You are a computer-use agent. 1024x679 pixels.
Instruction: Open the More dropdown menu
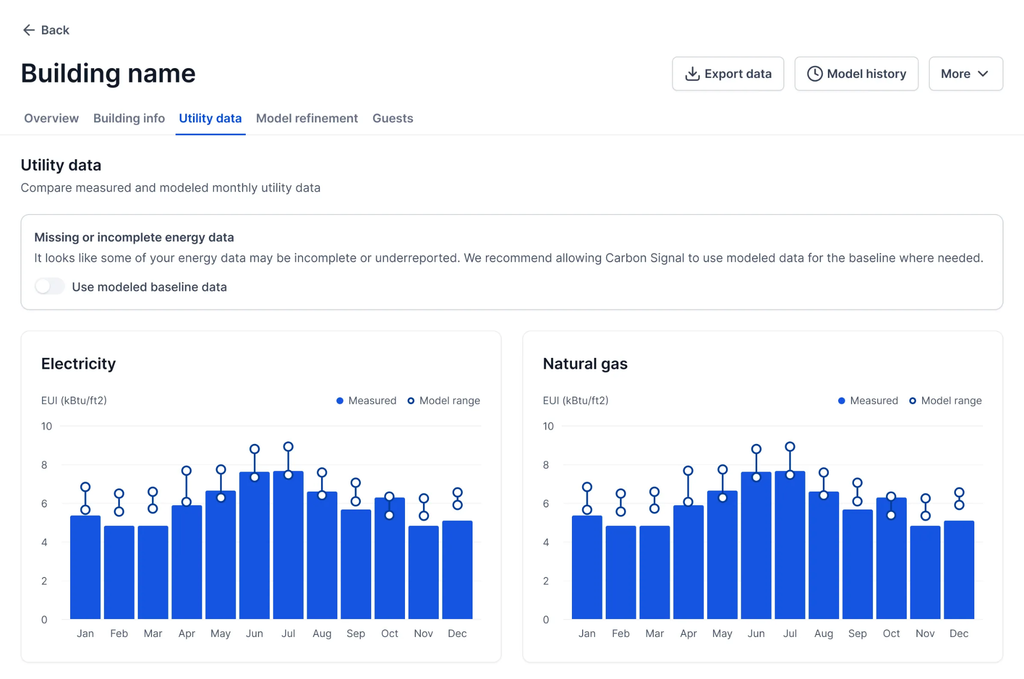(x=965, y=74)
